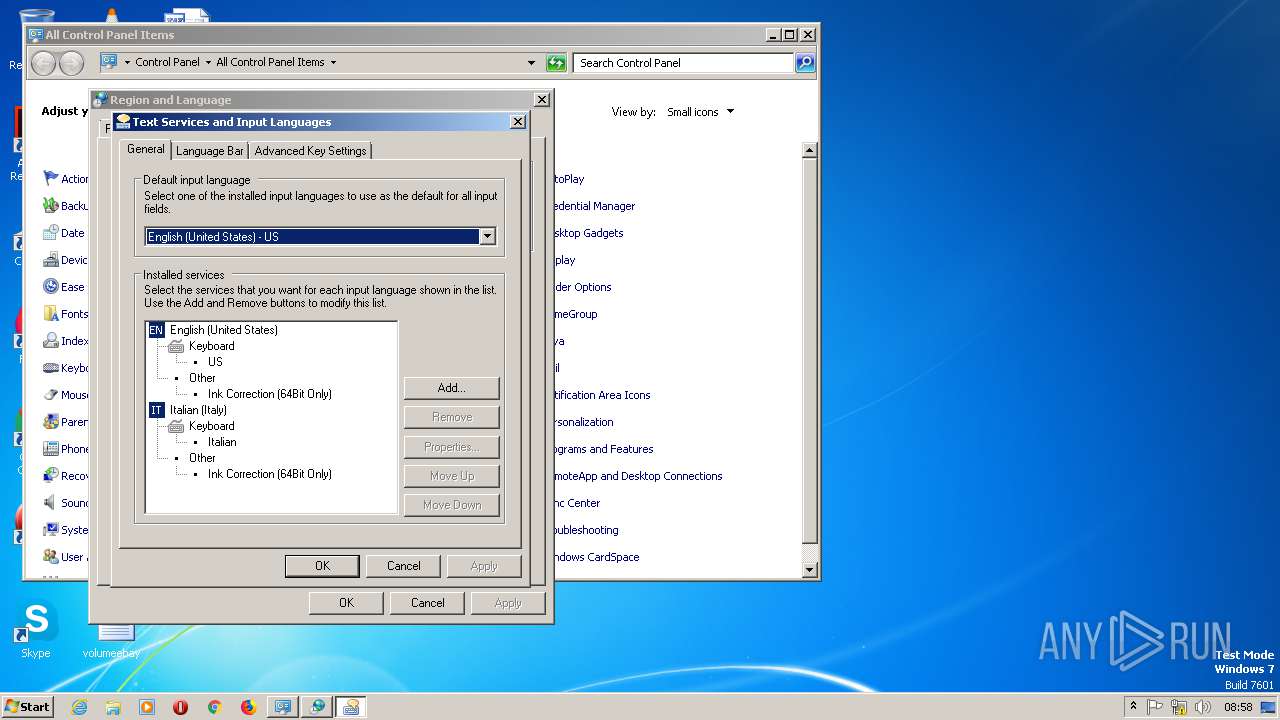This screenshot has width=1280, height=720.
Task: Select Ink Correction entry under English
Action: [x=270, y=394]
